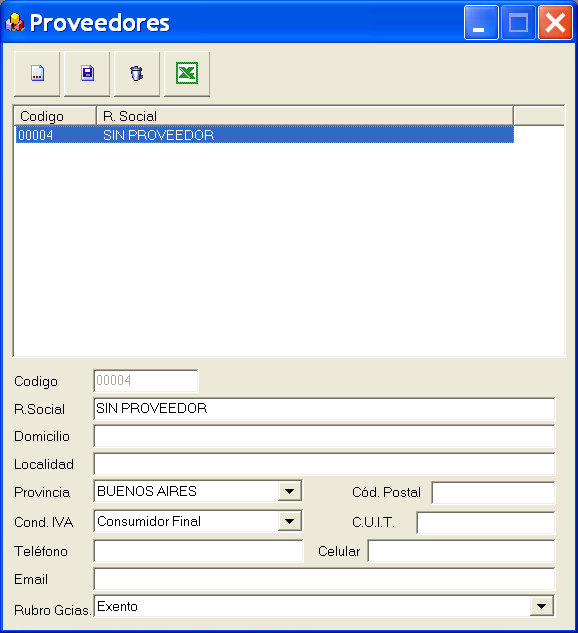
Task: Focus the Domicilio input field
Action: pyautogui.click(x=324, y=436)
